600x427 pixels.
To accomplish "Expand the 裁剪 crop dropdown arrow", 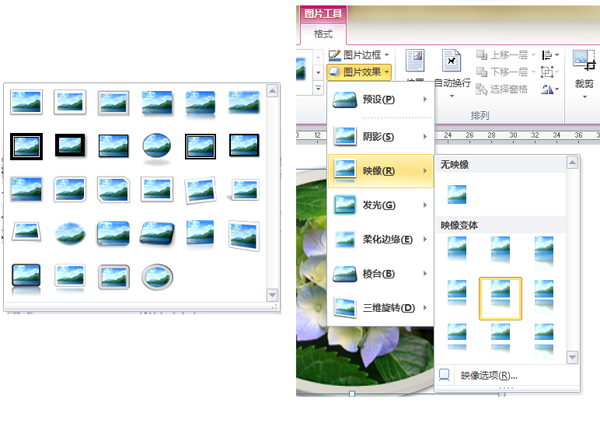I will click(585, 99).
